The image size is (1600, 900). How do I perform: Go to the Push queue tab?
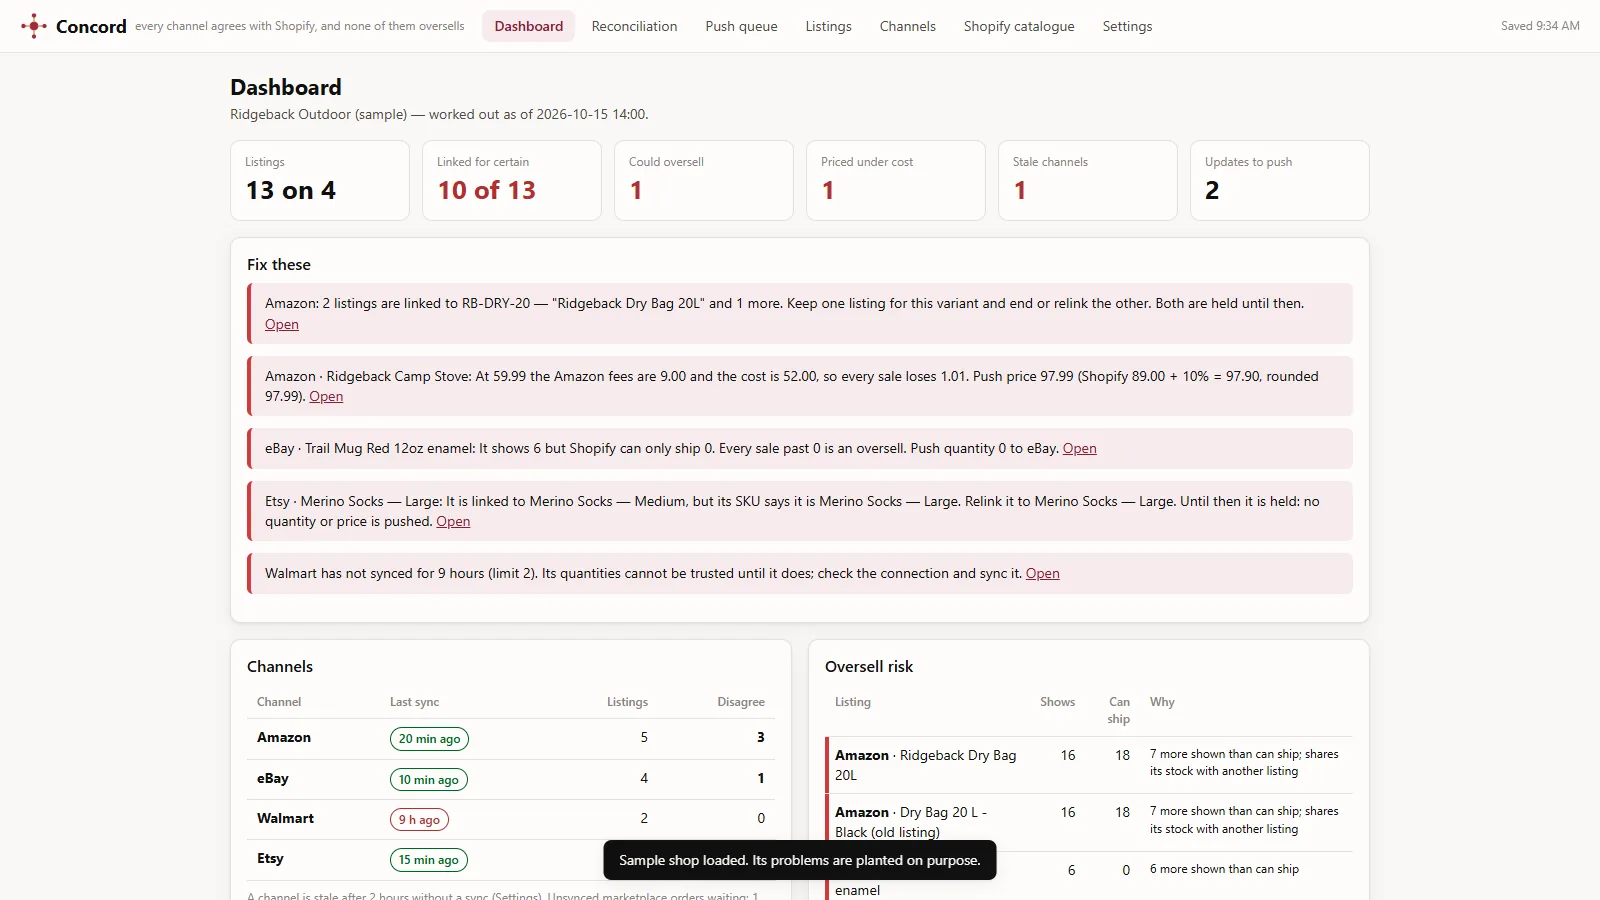(x=741, y=26)
